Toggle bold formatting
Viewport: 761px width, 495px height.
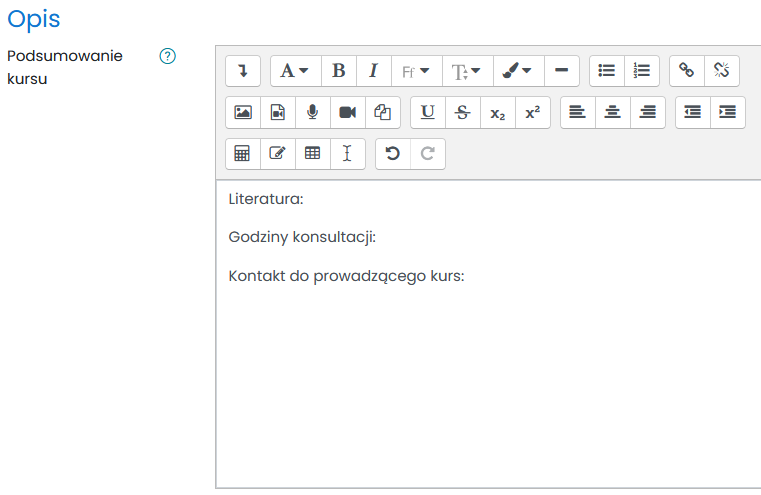tap(338, 71)
